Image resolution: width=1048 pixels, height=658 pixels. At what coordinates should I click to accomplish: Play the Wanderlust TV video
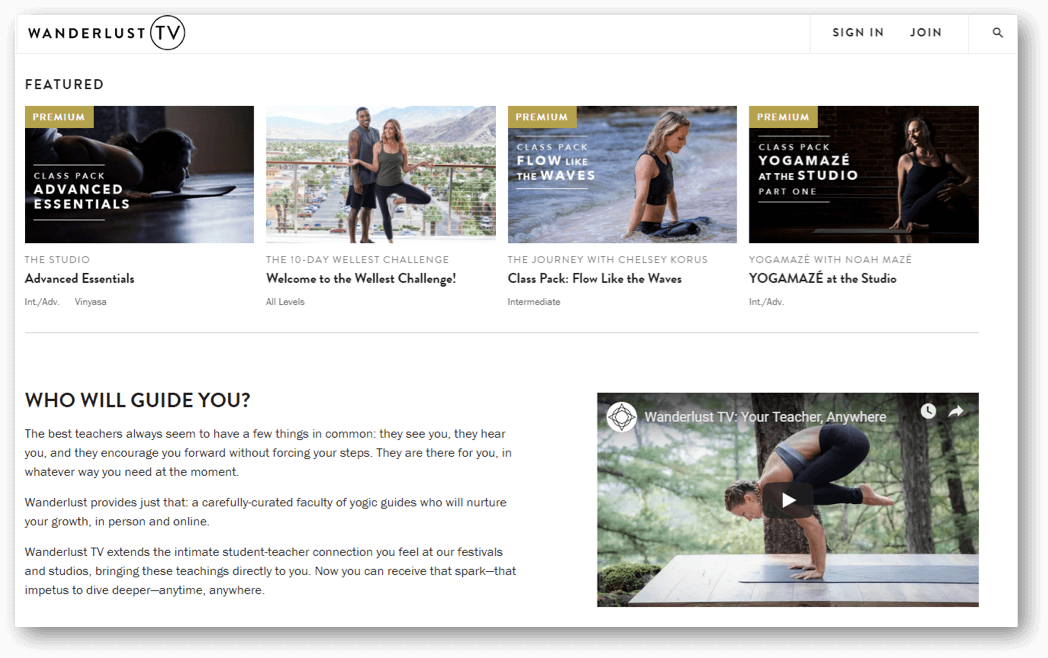(x=789, y=500)
